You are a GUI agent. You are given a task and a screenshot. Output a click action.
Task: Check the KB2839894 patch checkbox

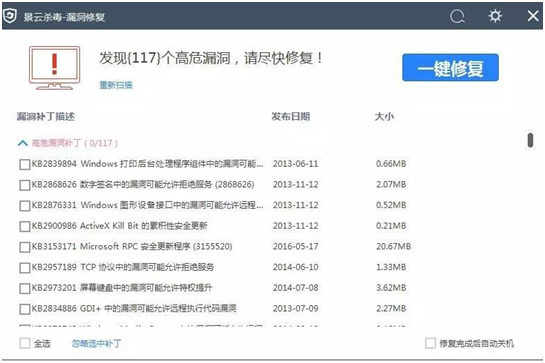25,164
